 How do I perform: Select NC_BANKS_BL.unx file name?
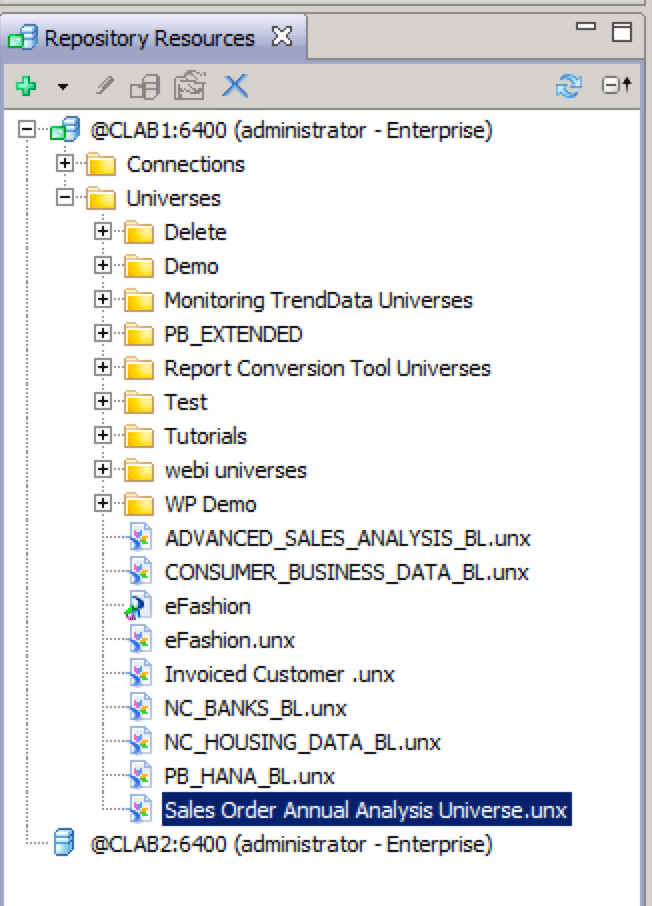tap(255, 708)
